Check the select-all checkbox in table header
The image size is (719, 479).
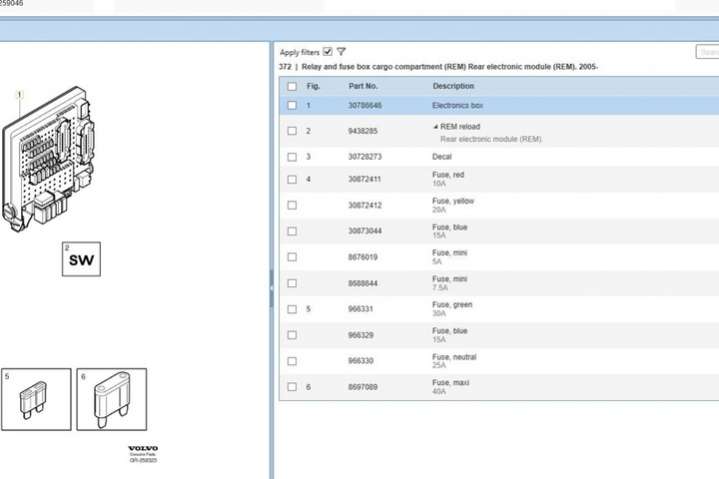[x=292, y=87]
